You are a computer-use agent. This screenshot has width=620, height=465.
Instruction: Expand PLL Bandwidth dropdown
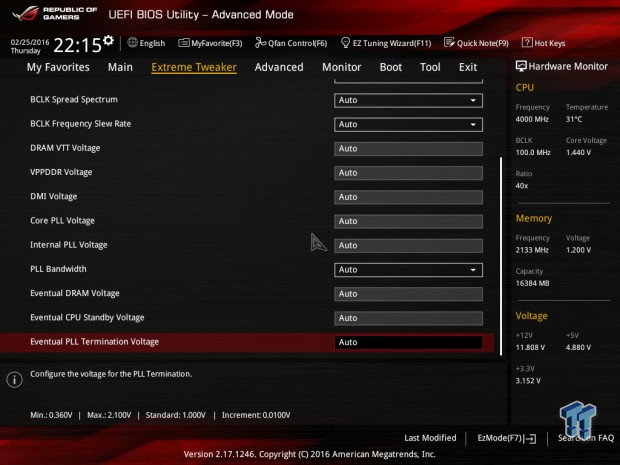pos(408,270)
